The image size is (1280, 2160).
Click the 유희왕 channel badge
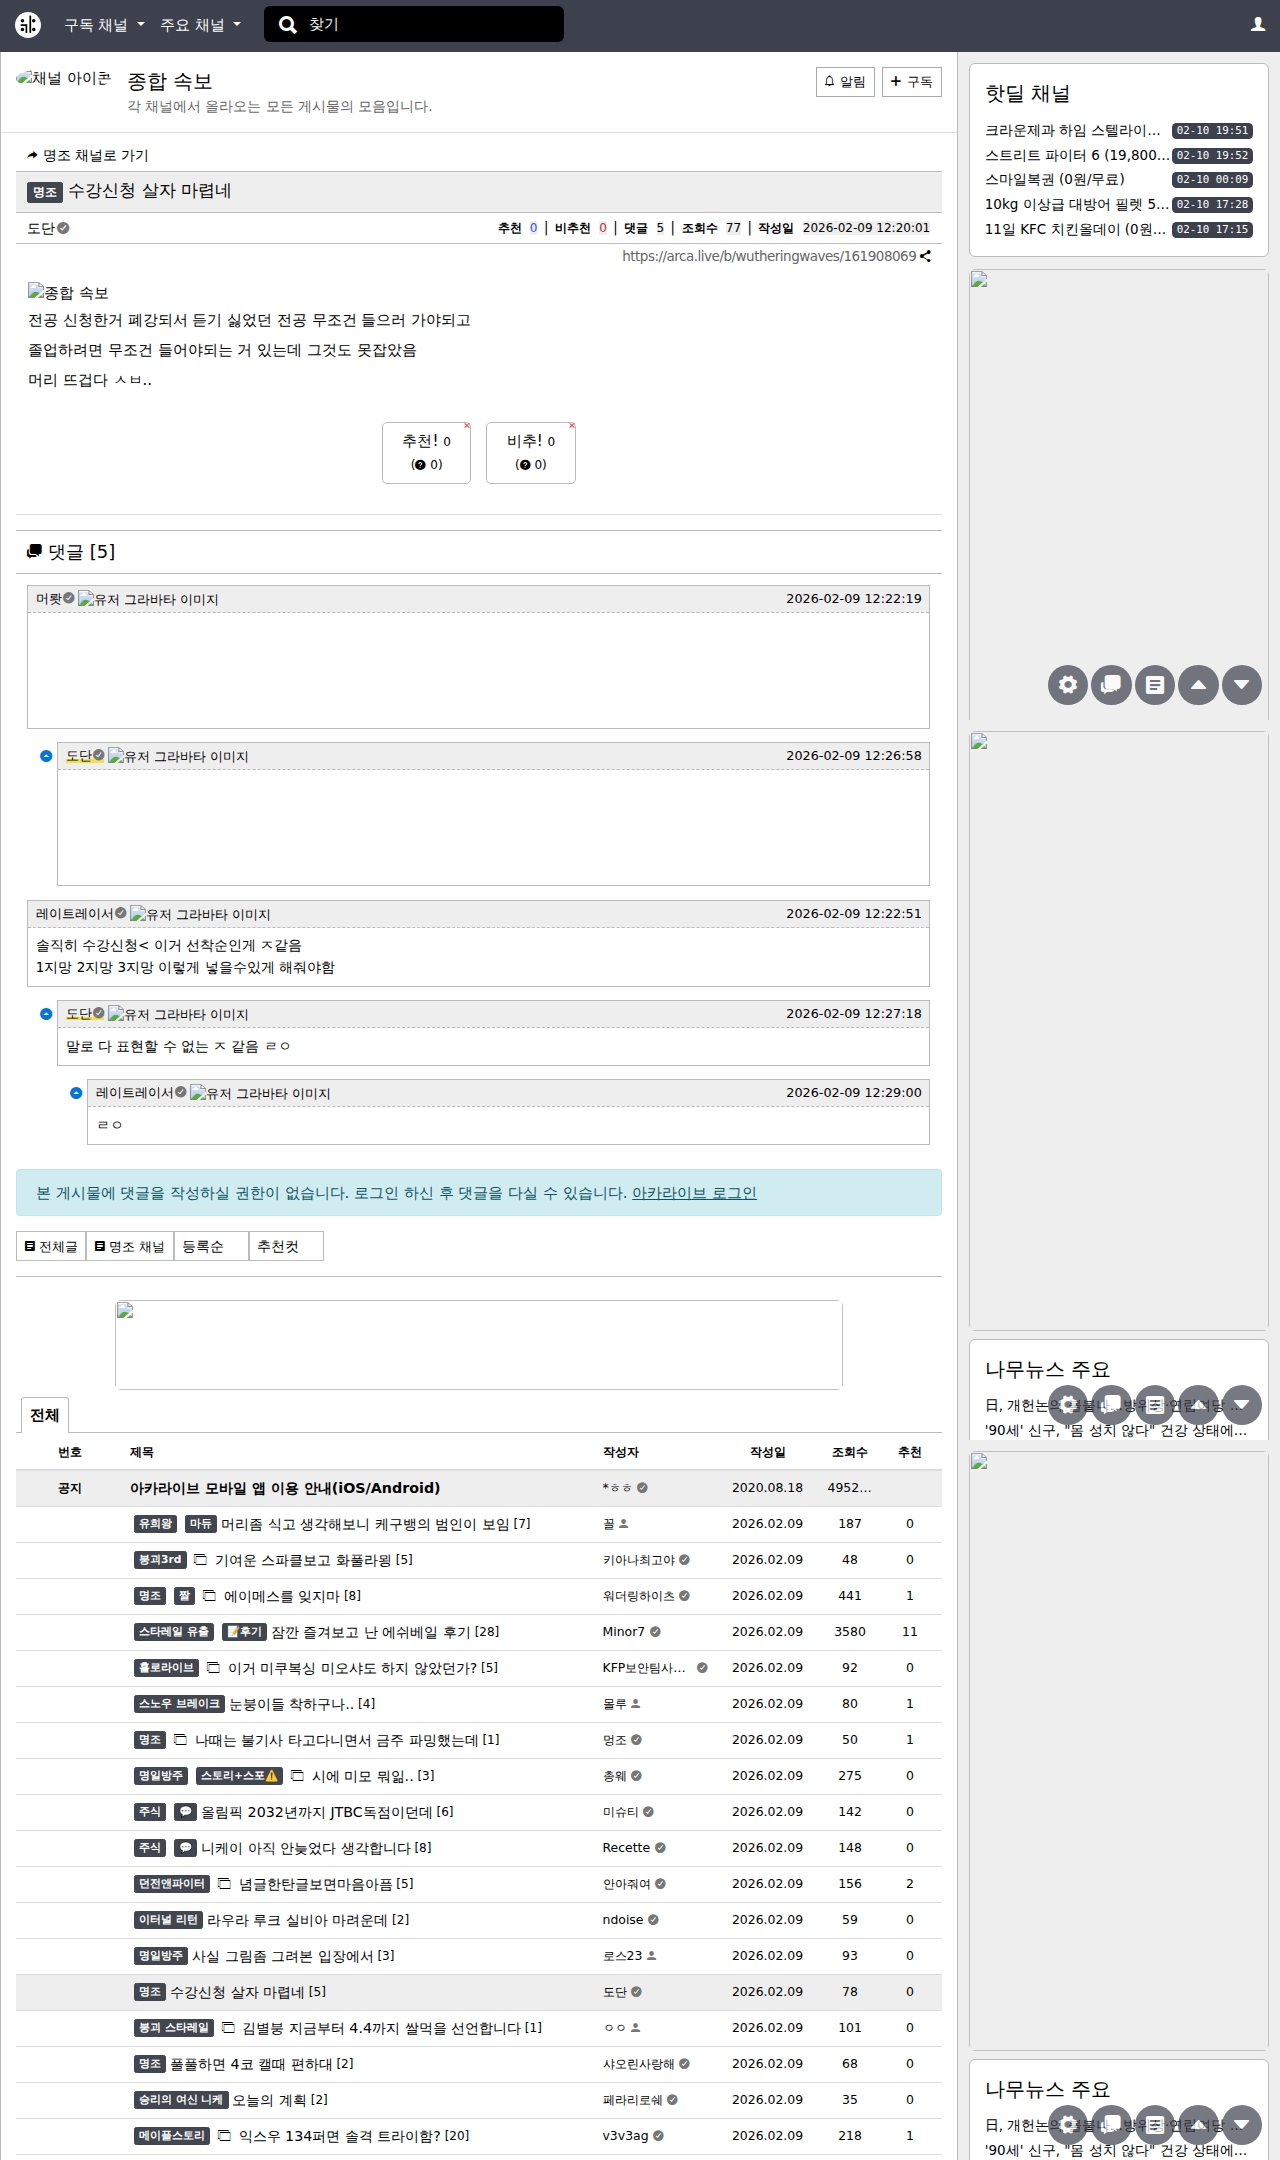click(155, 1524)
